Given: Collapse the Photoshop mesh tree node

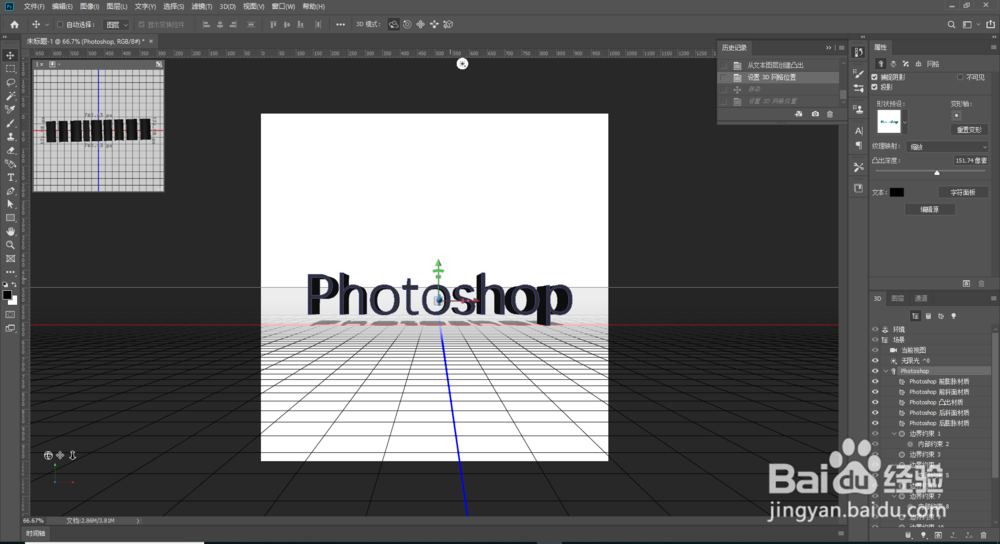Looking at the screenshot, I should pyautogui.click(x=886, y=371).
